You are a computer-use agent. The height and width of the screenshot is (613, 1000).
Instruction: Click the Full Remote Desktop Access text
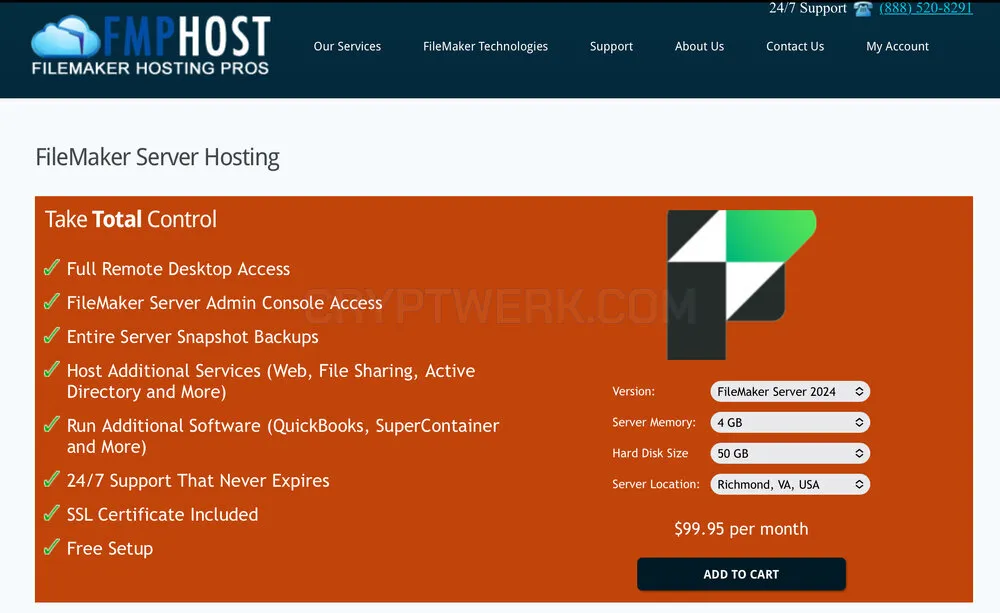tap(179, 269)
